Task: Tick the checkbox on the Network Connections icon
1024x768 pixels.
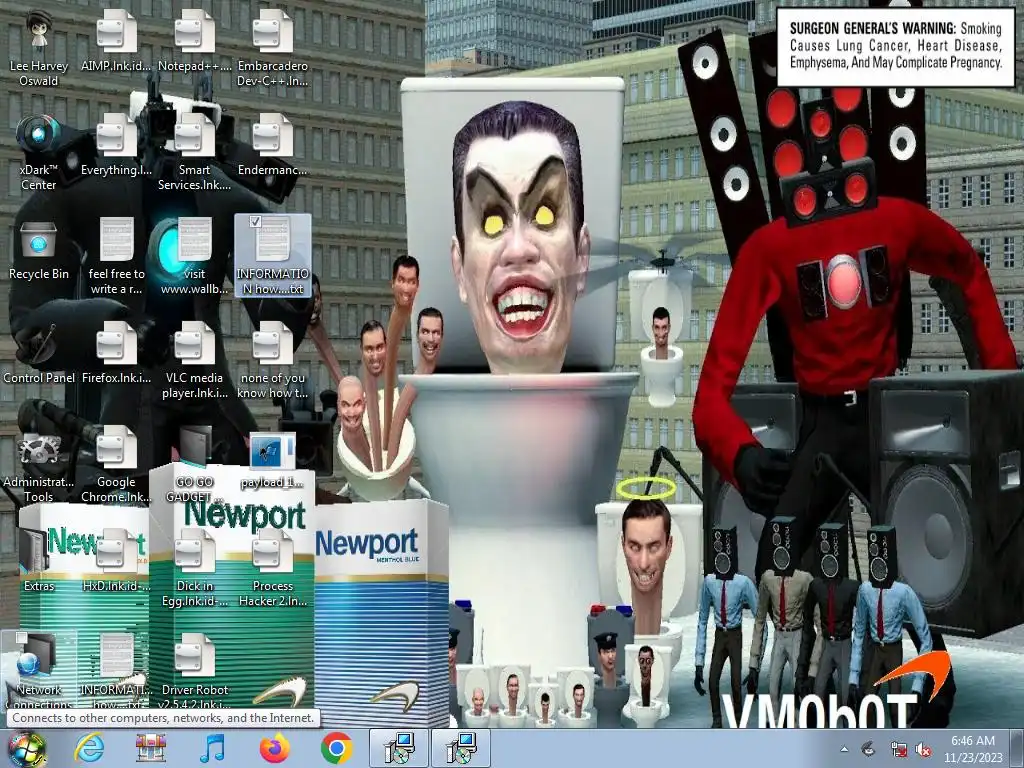Action: (21, 637)
